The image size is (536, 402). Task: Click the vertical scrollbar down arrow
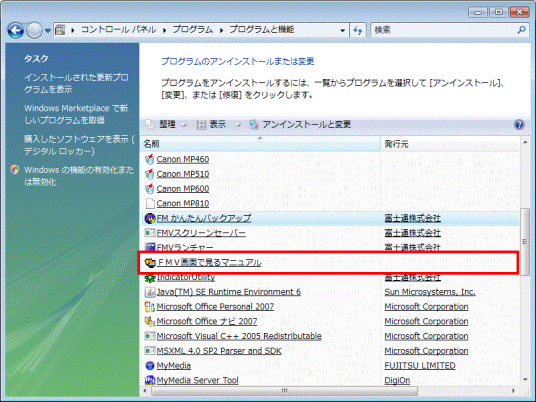pyautogui.click(x=525, y=379)
